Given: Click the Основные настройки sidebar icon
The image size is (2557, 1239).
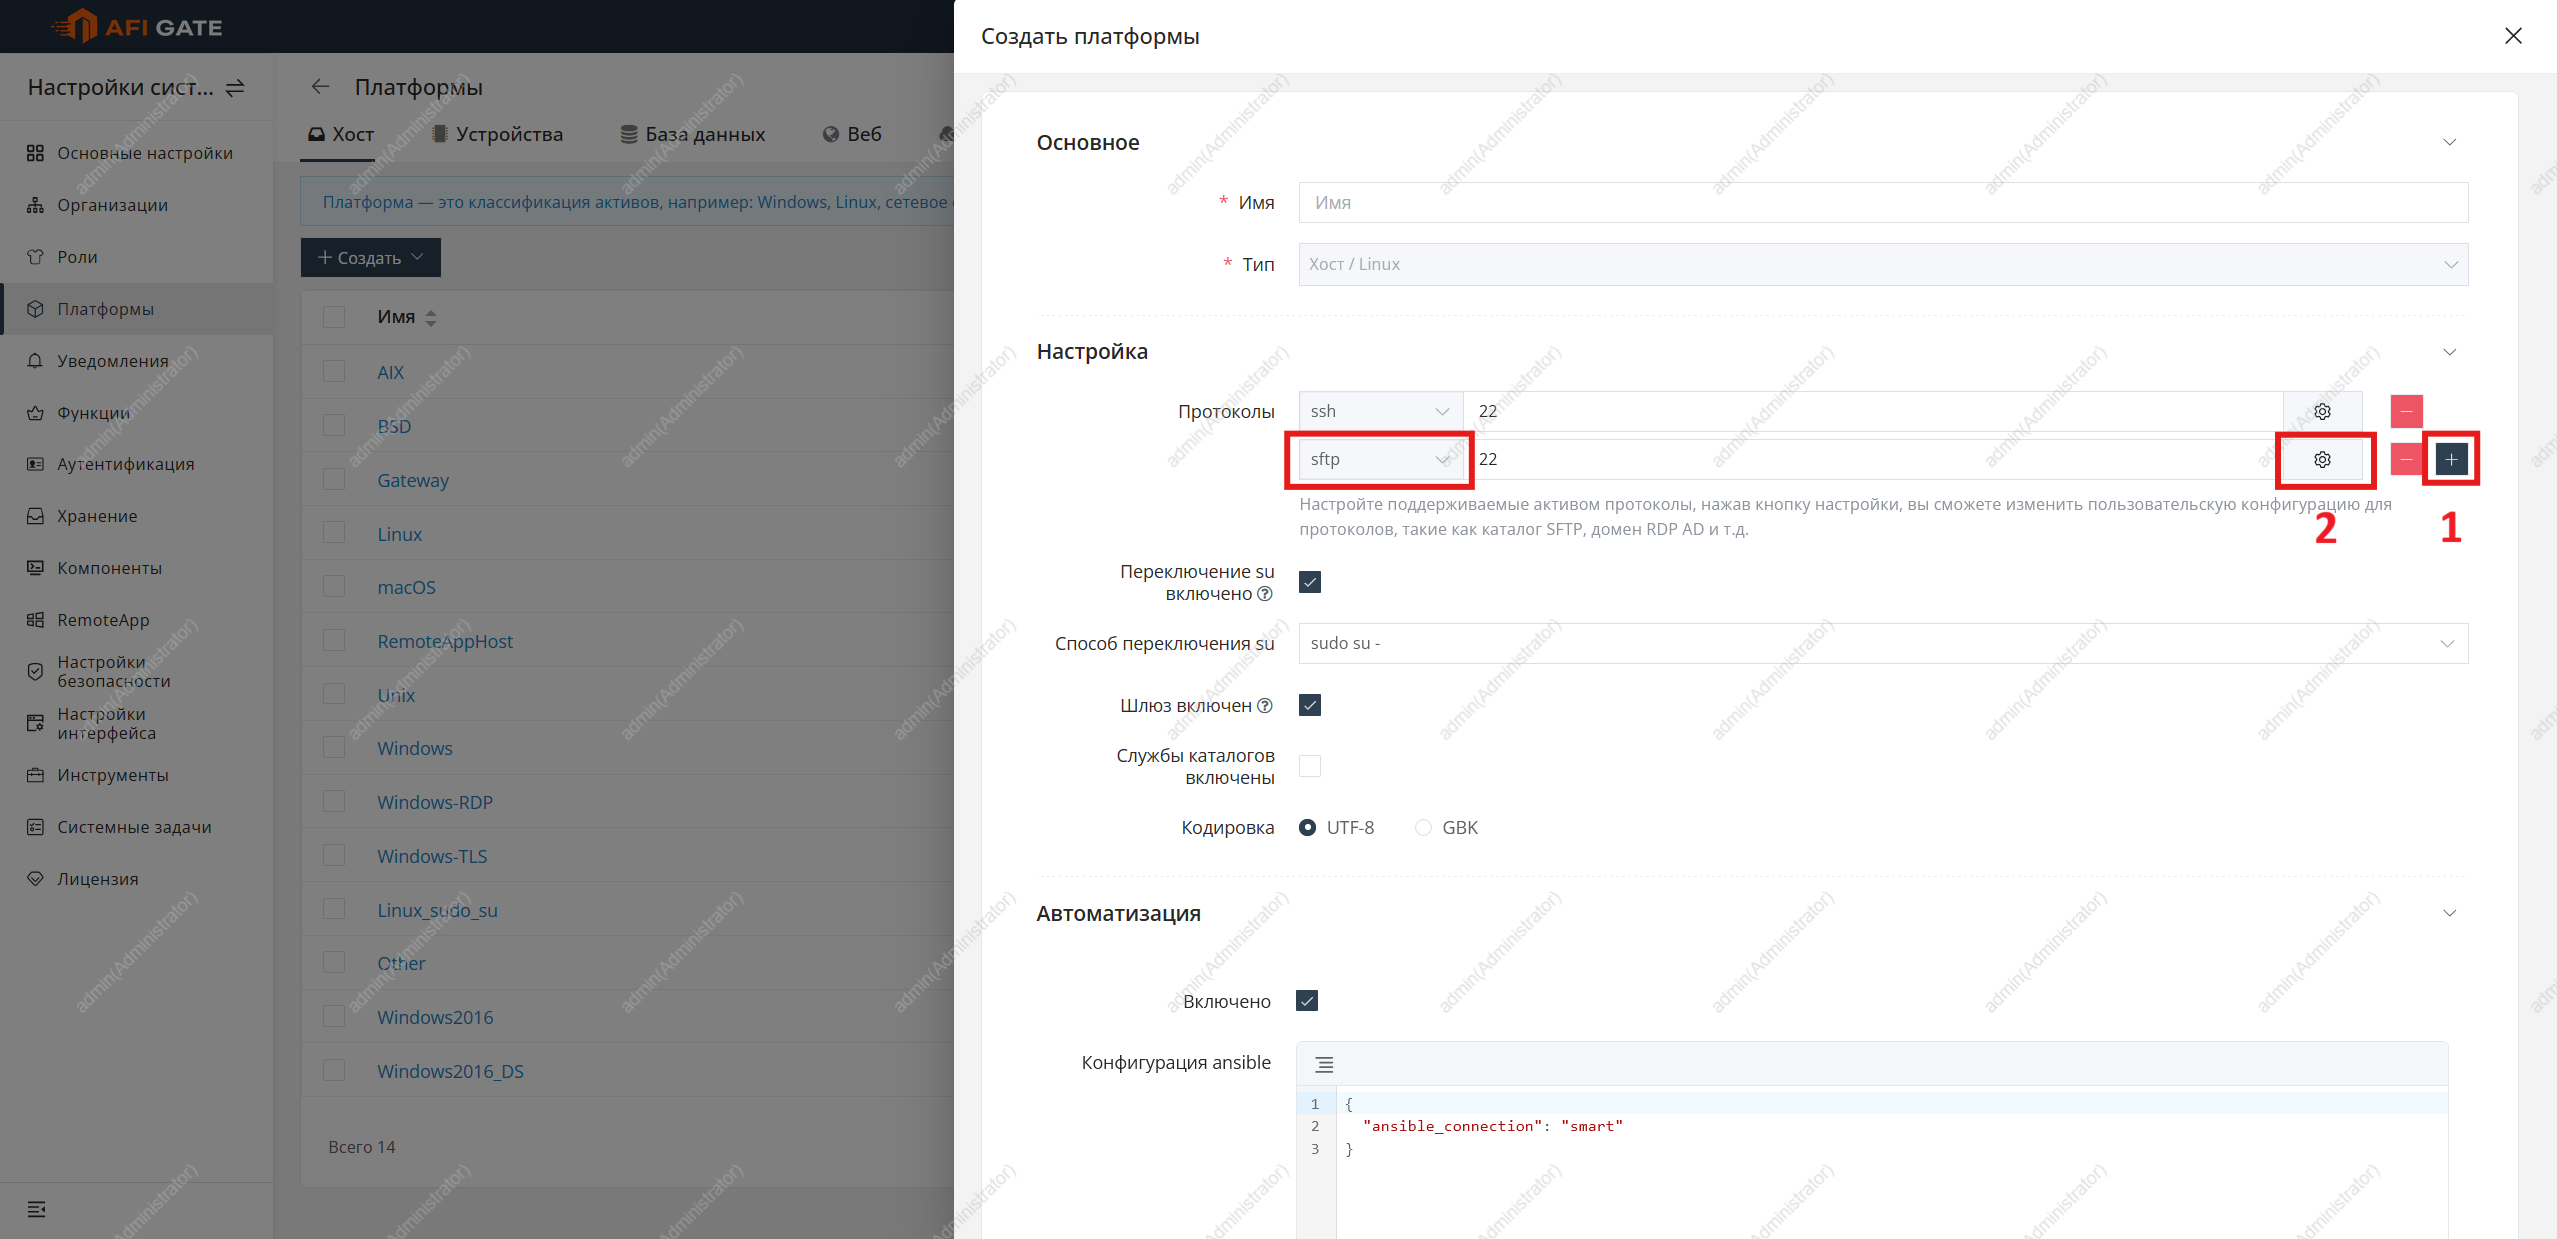Looking at the screenshot, I should point(35,153).
